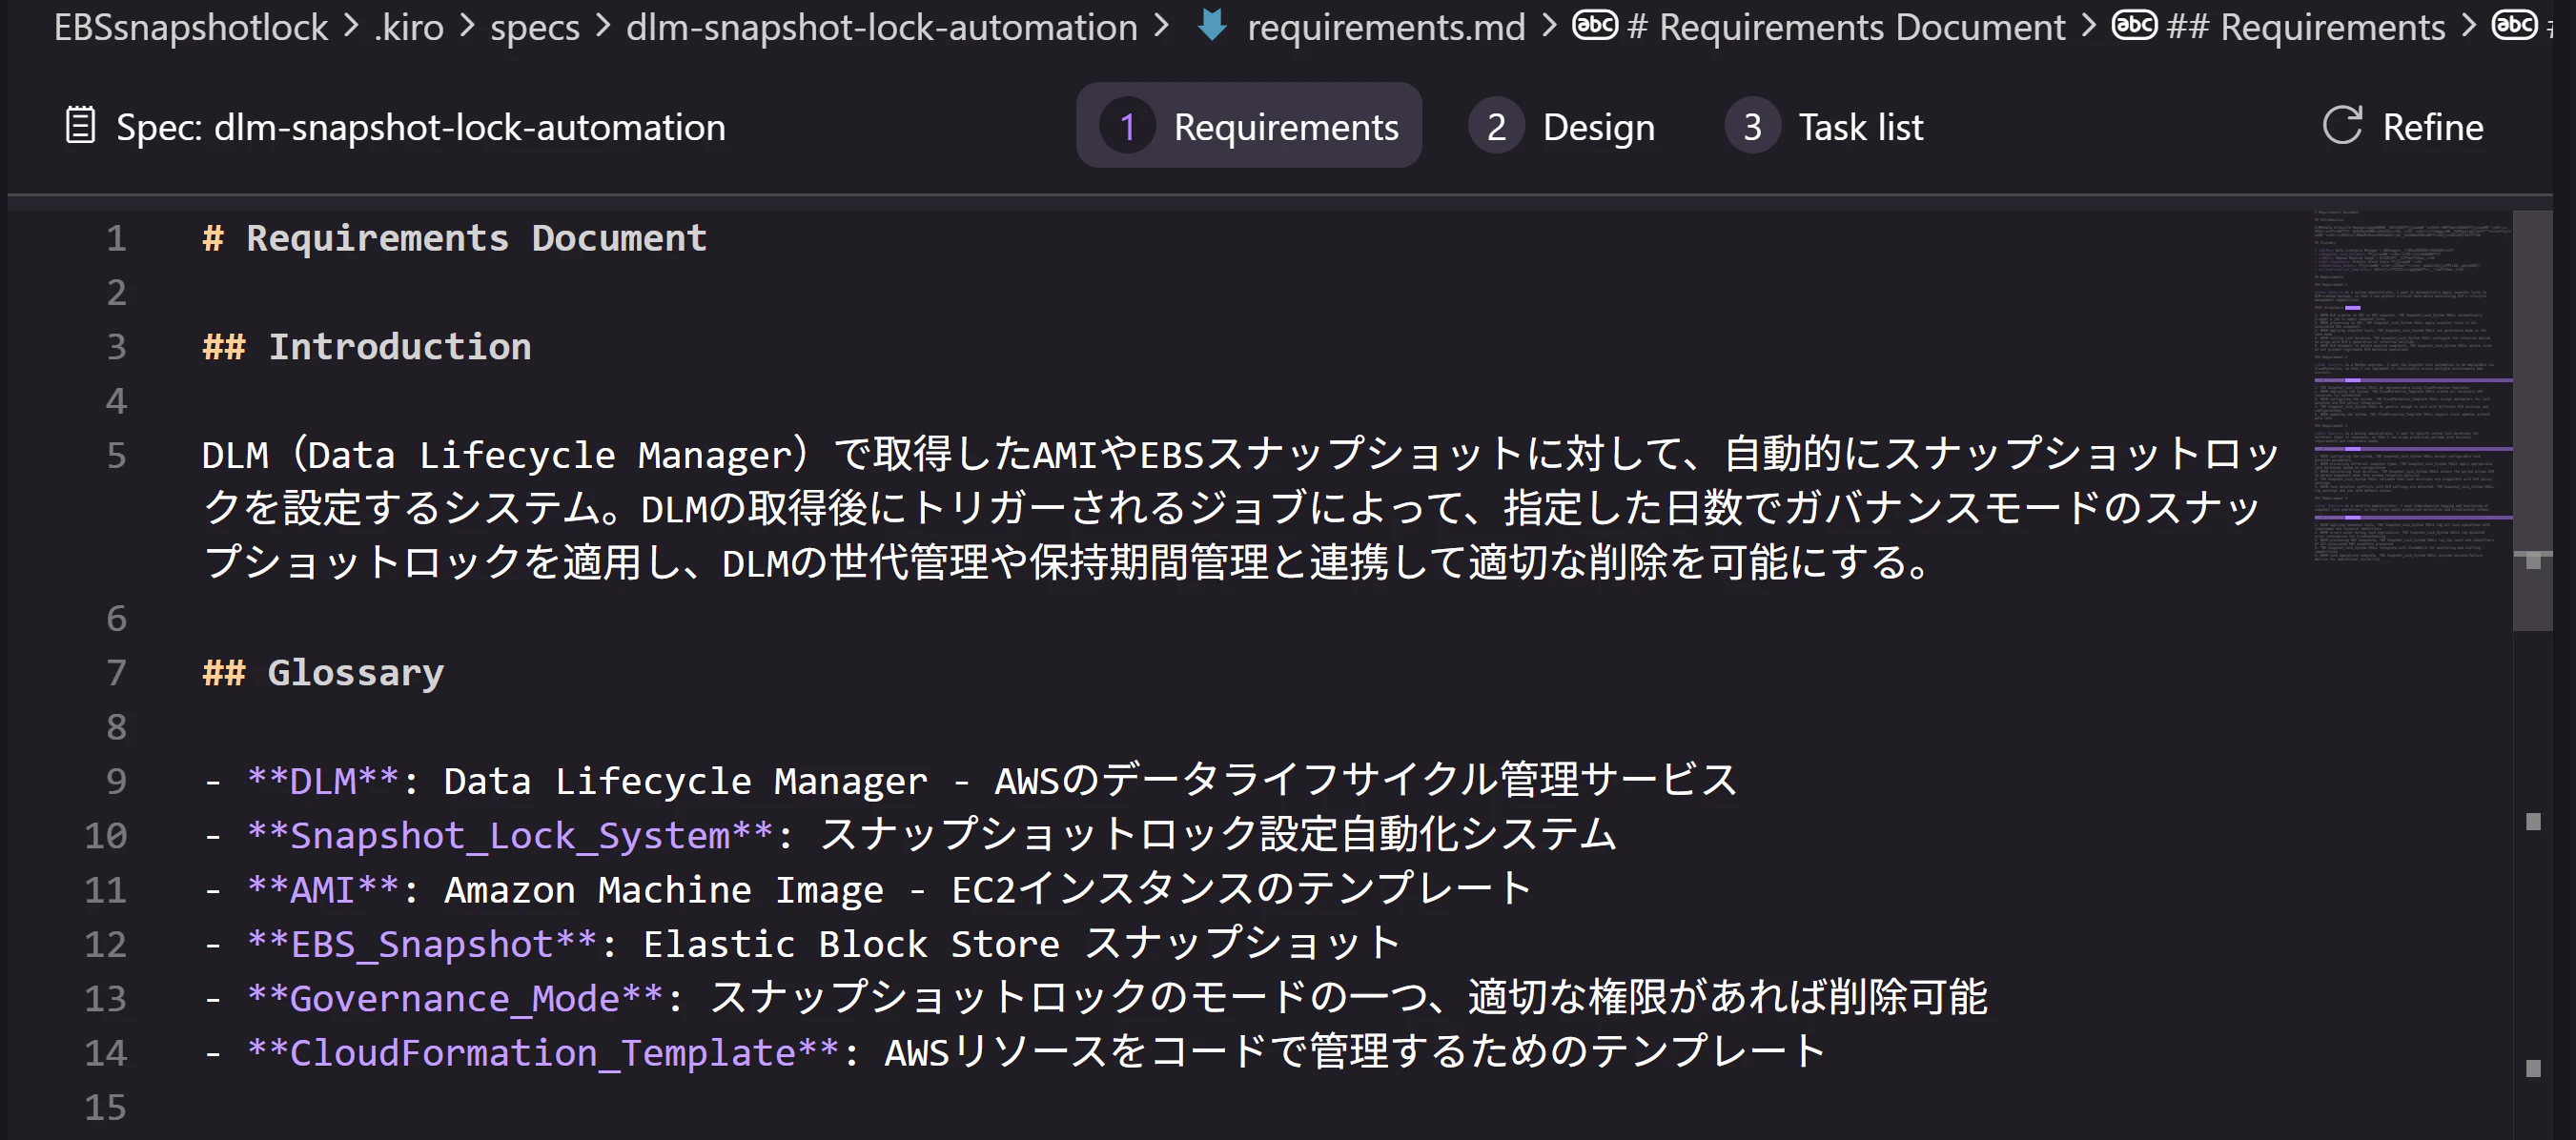Click the step 1 number badge
Viewport: 2576px width, 1140px height.
pyautogui.click(x=1127, y=126)
